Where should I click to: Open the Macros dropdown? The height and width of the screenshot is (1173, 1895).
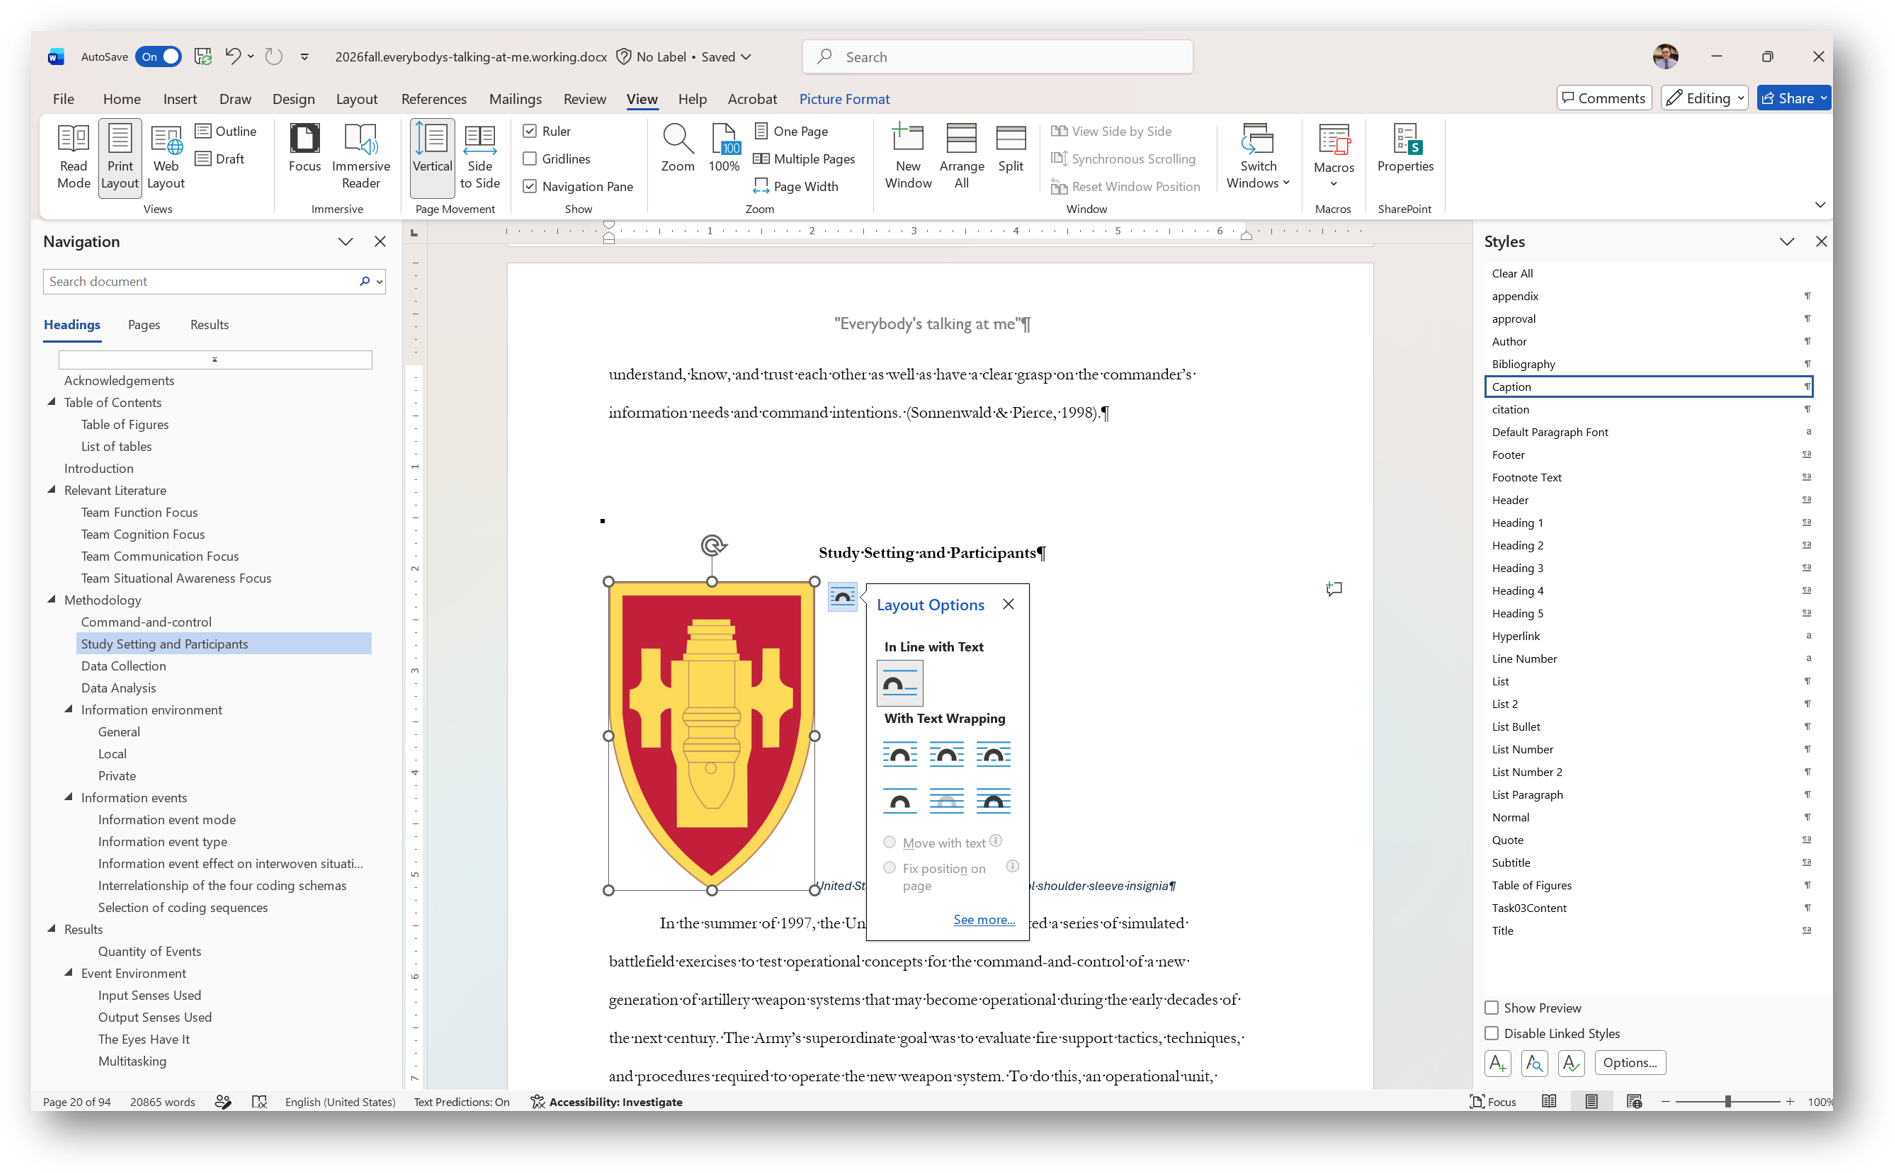[1333, 156]
